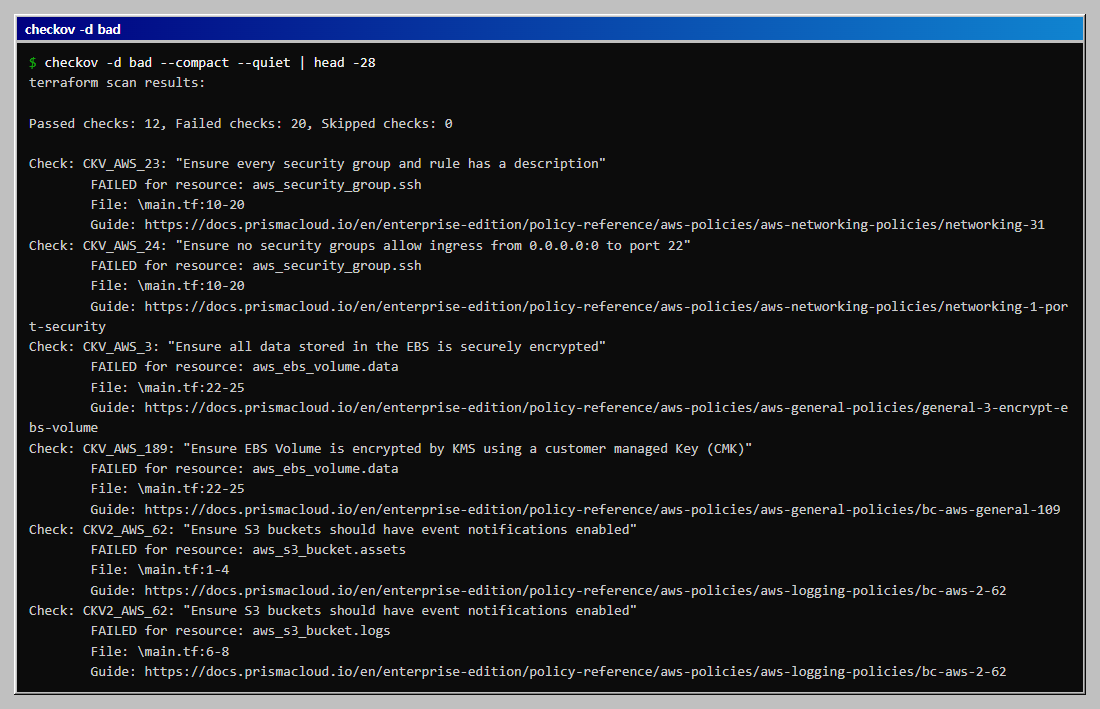Open the Guide link ending in bc-aws-general-109

[x=603, y=510]
